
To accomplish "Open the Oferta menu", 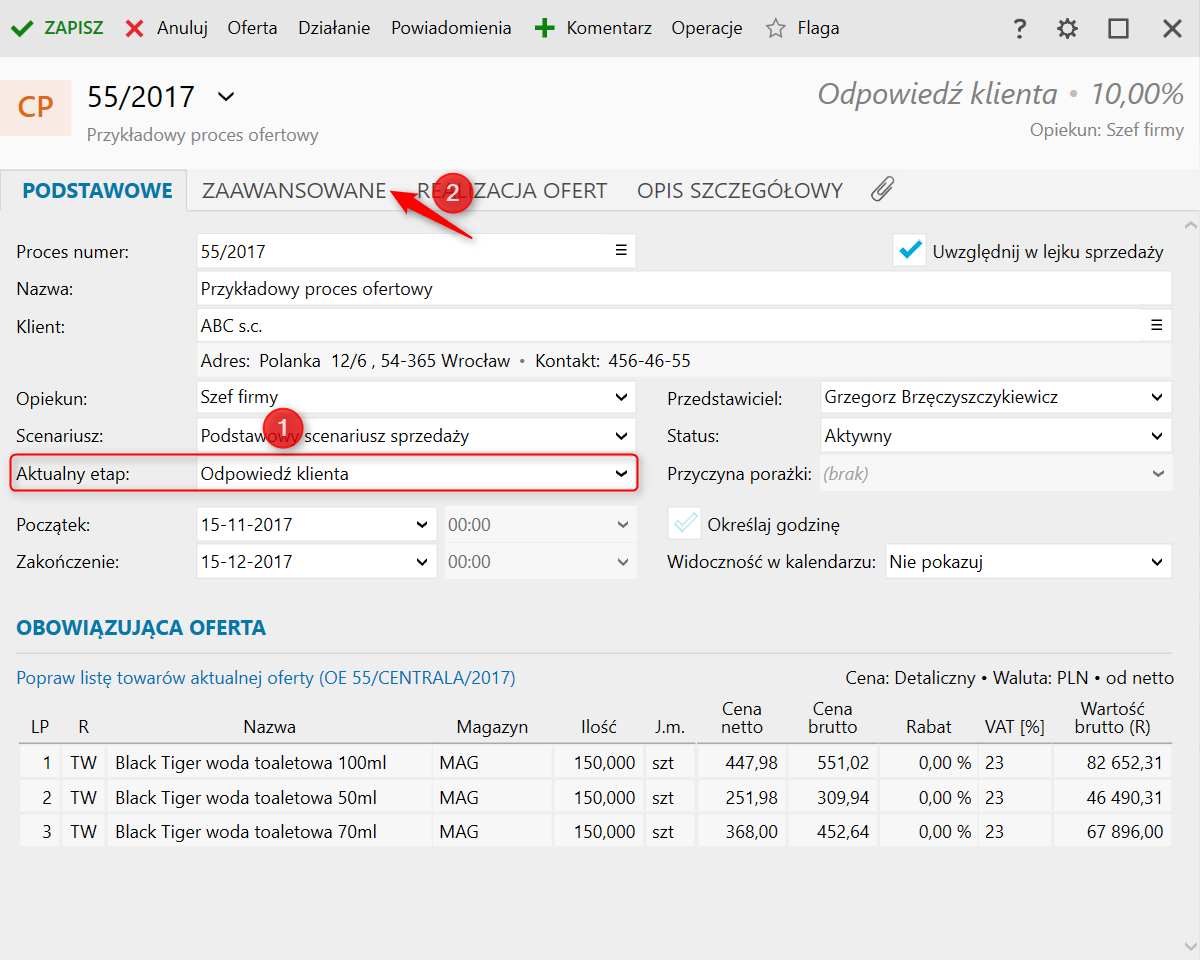I will point(253,28).
